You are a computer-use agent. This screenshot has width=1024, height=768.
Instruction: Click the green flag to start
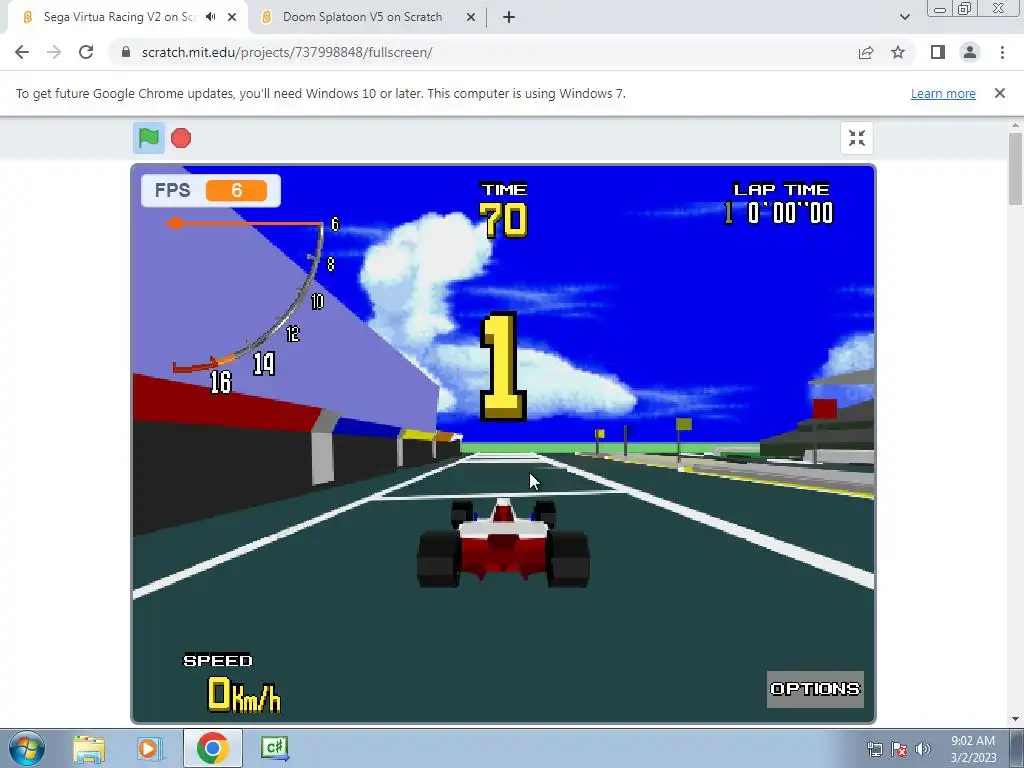coord(149,138)
